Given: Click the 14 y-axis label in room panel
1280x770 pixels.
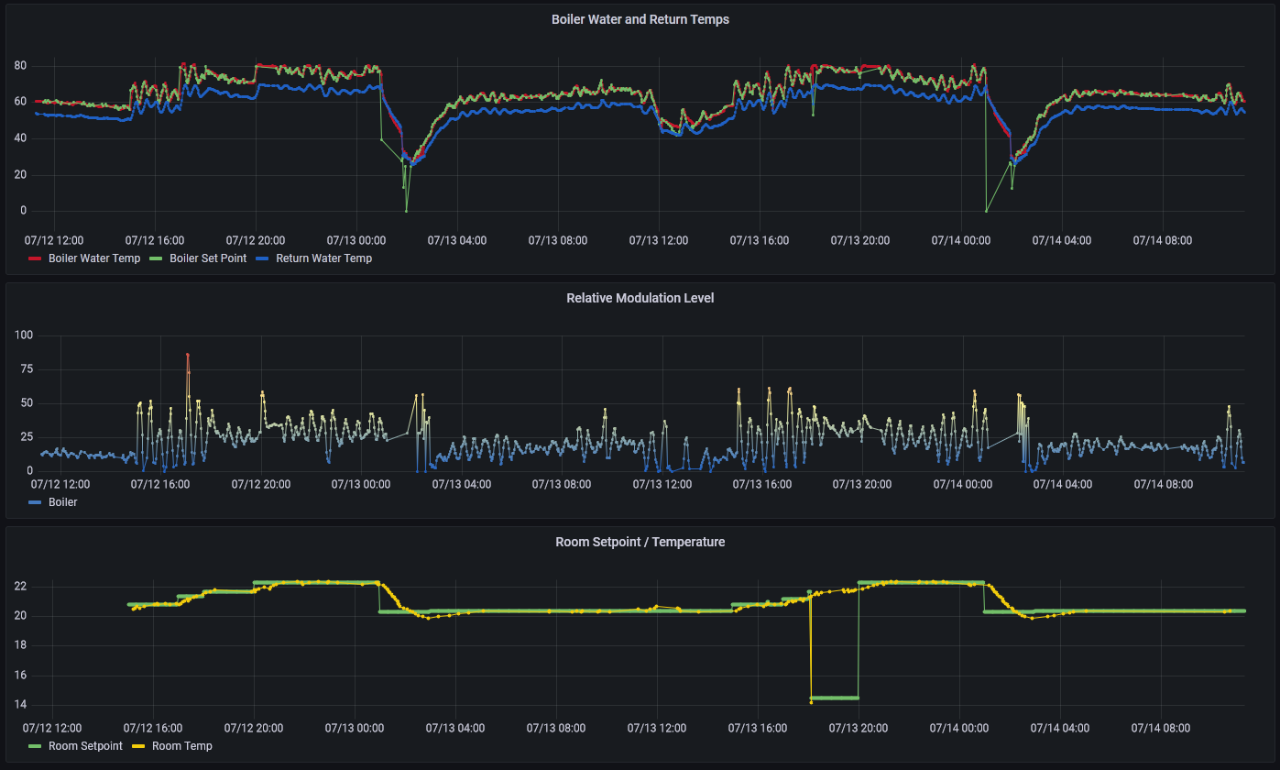Looking at the screenshot, I should point(20,705).
